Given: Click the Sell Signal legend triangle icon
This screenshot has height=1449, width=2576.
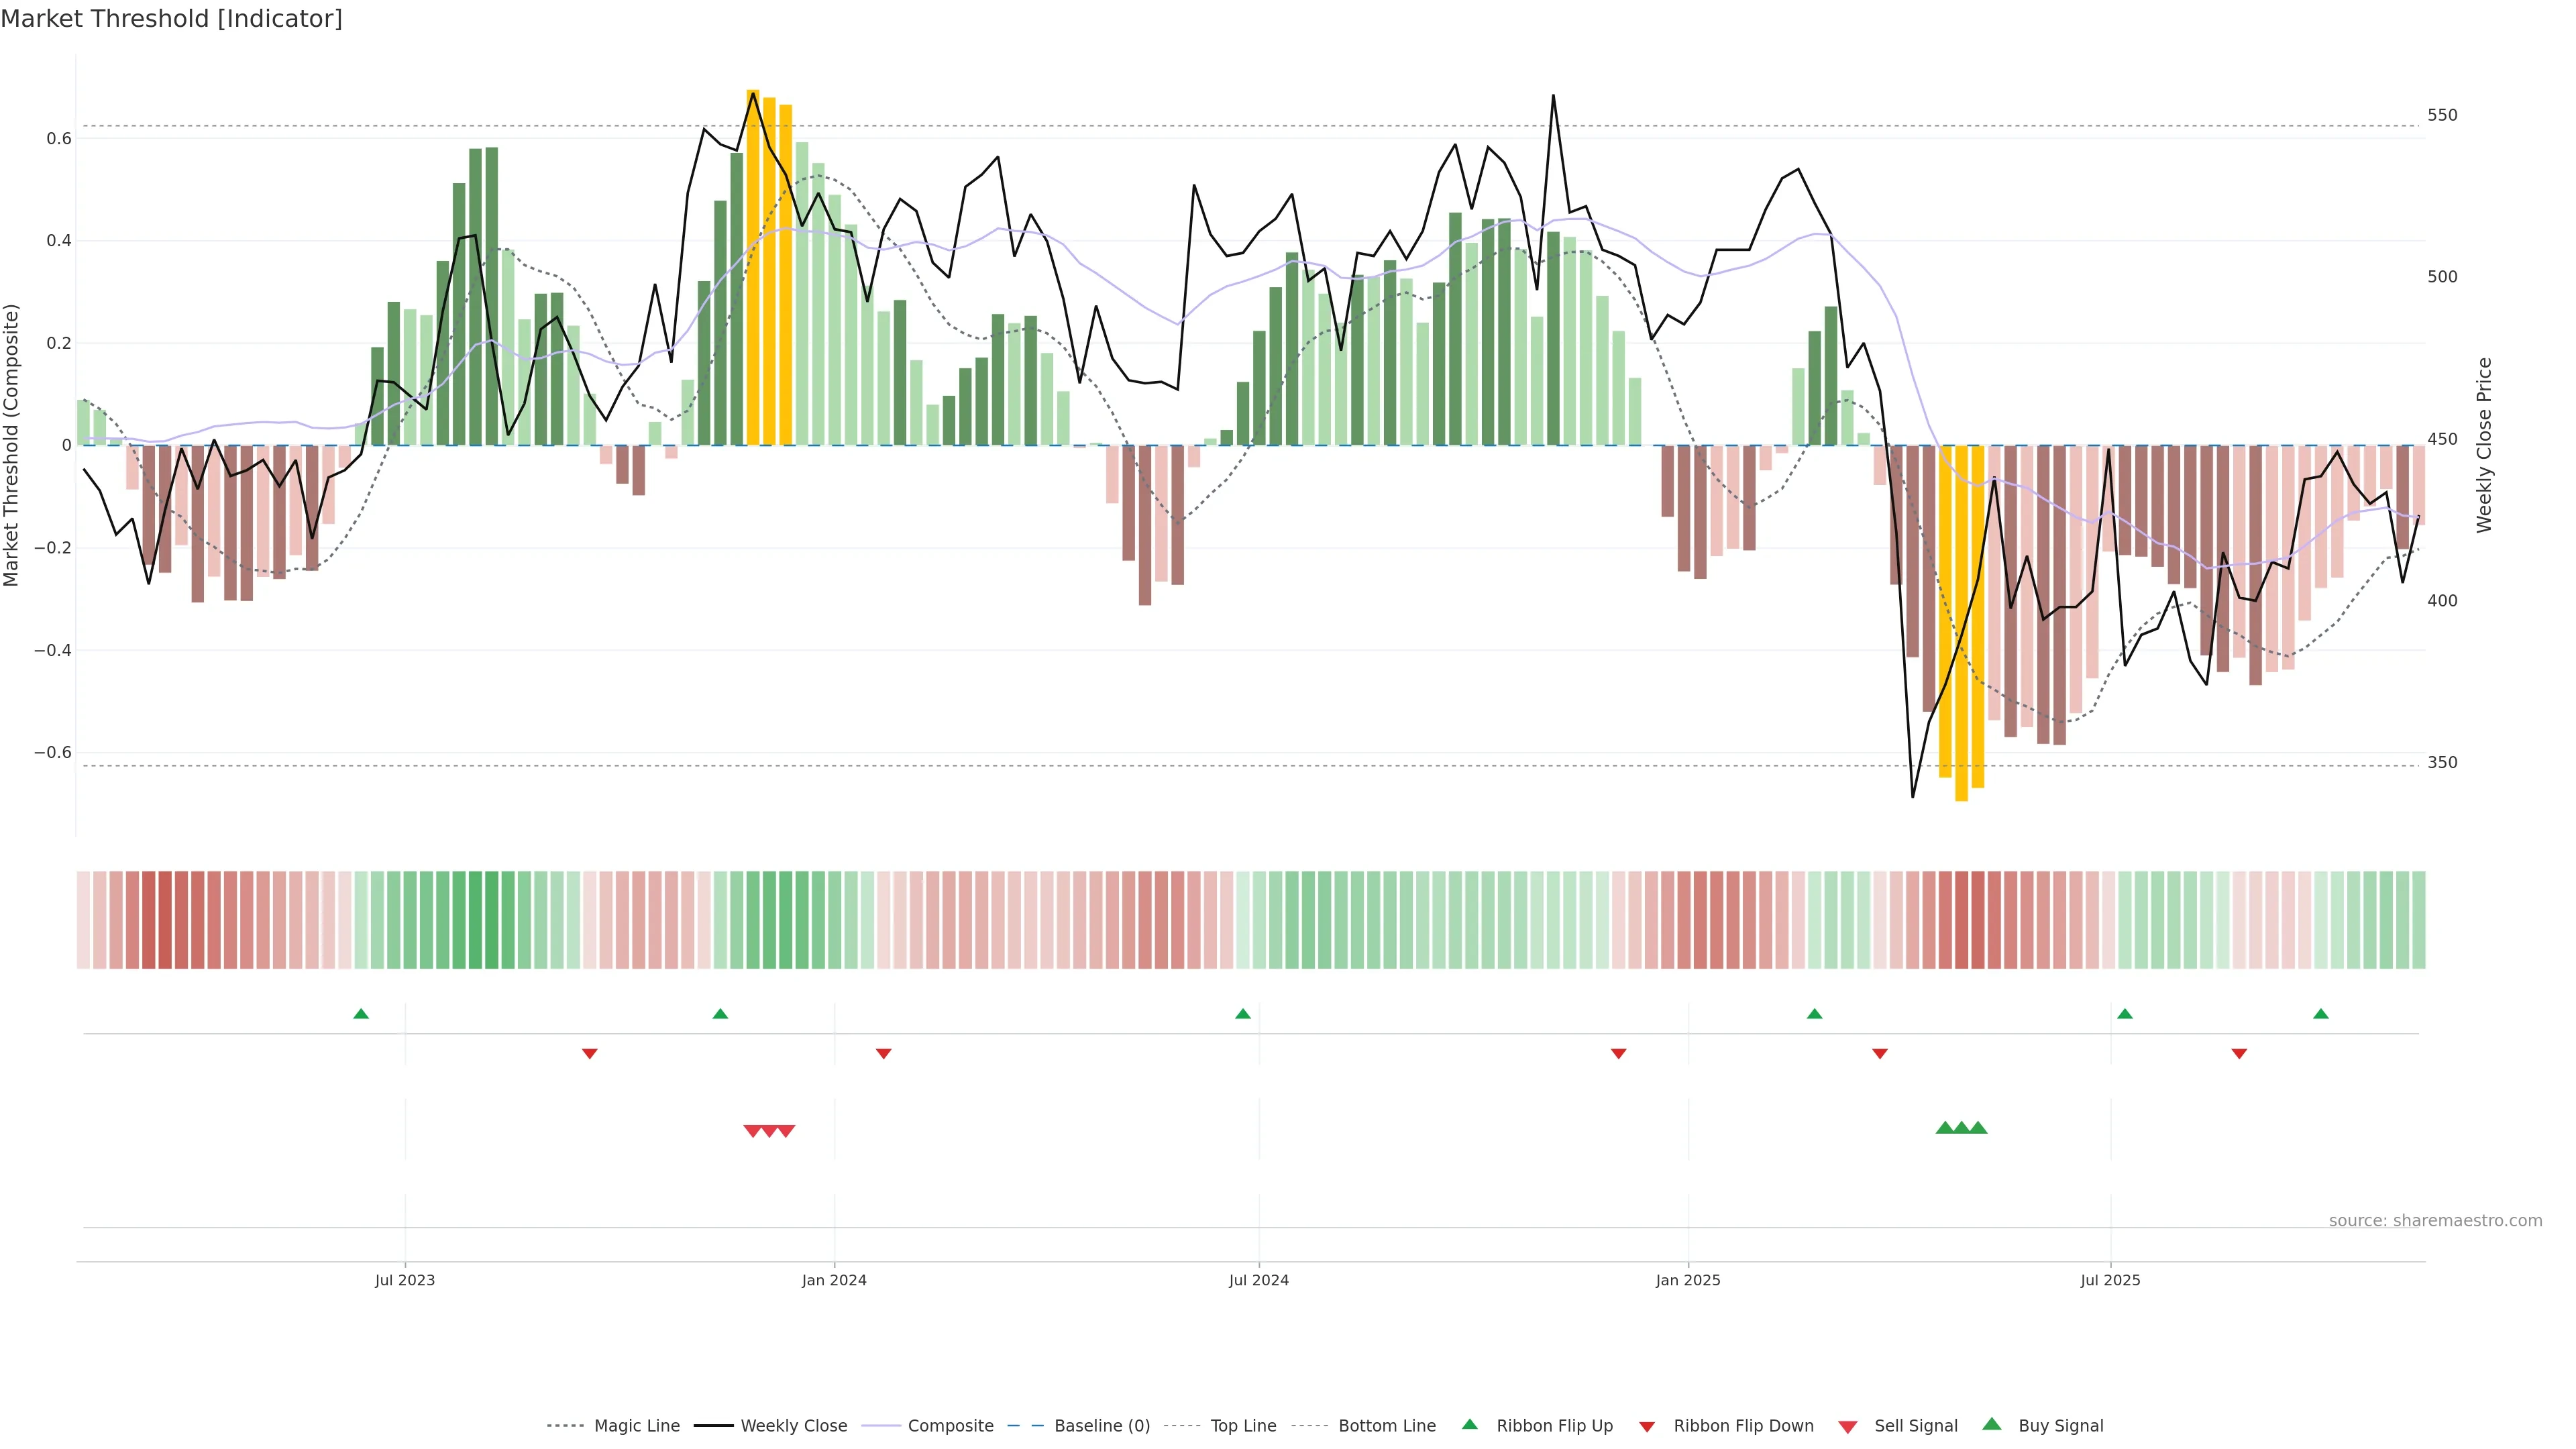Looking at the screenshot, I should [1847, 1427].
